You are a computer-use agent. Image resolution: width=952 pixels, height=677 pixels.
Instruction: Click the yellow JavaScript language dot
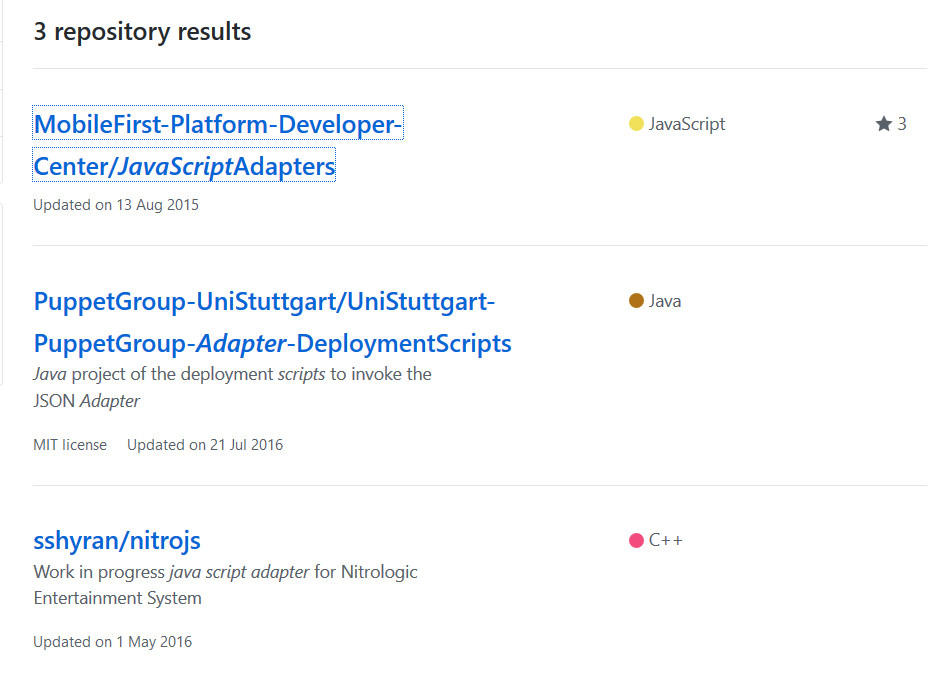(x=636, y=124)
